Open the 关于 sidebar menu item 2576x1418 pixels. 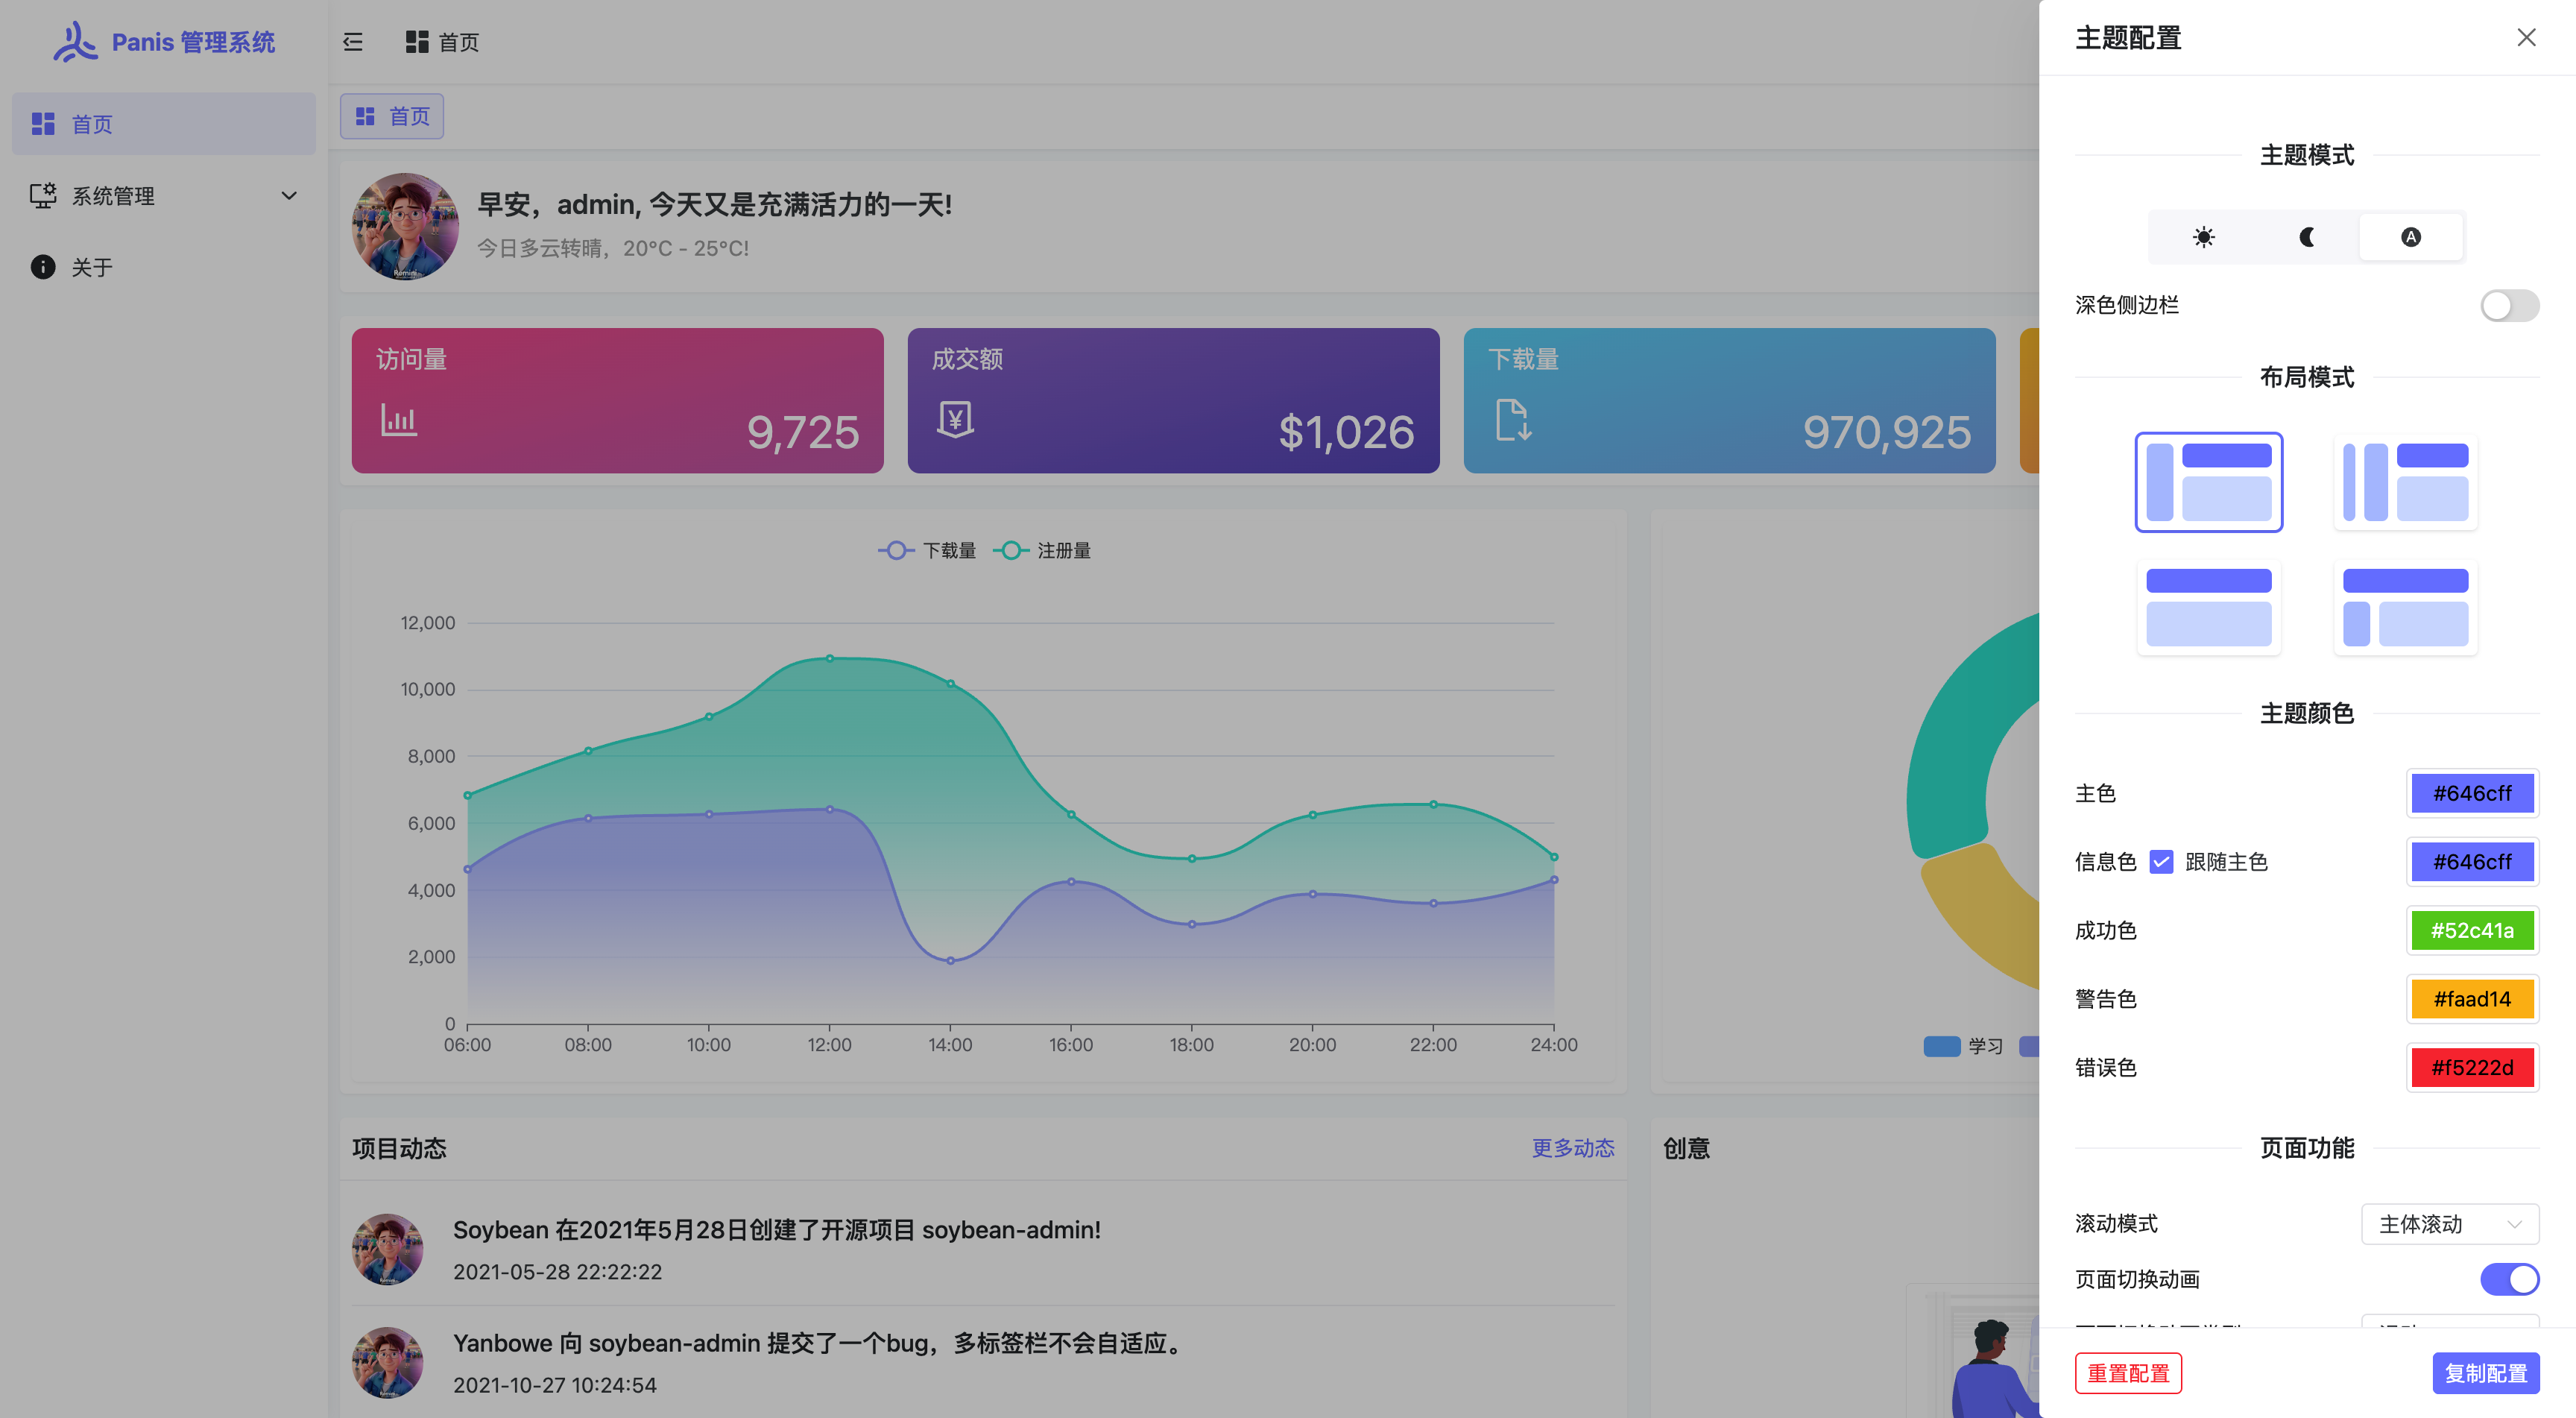(92, 267)
